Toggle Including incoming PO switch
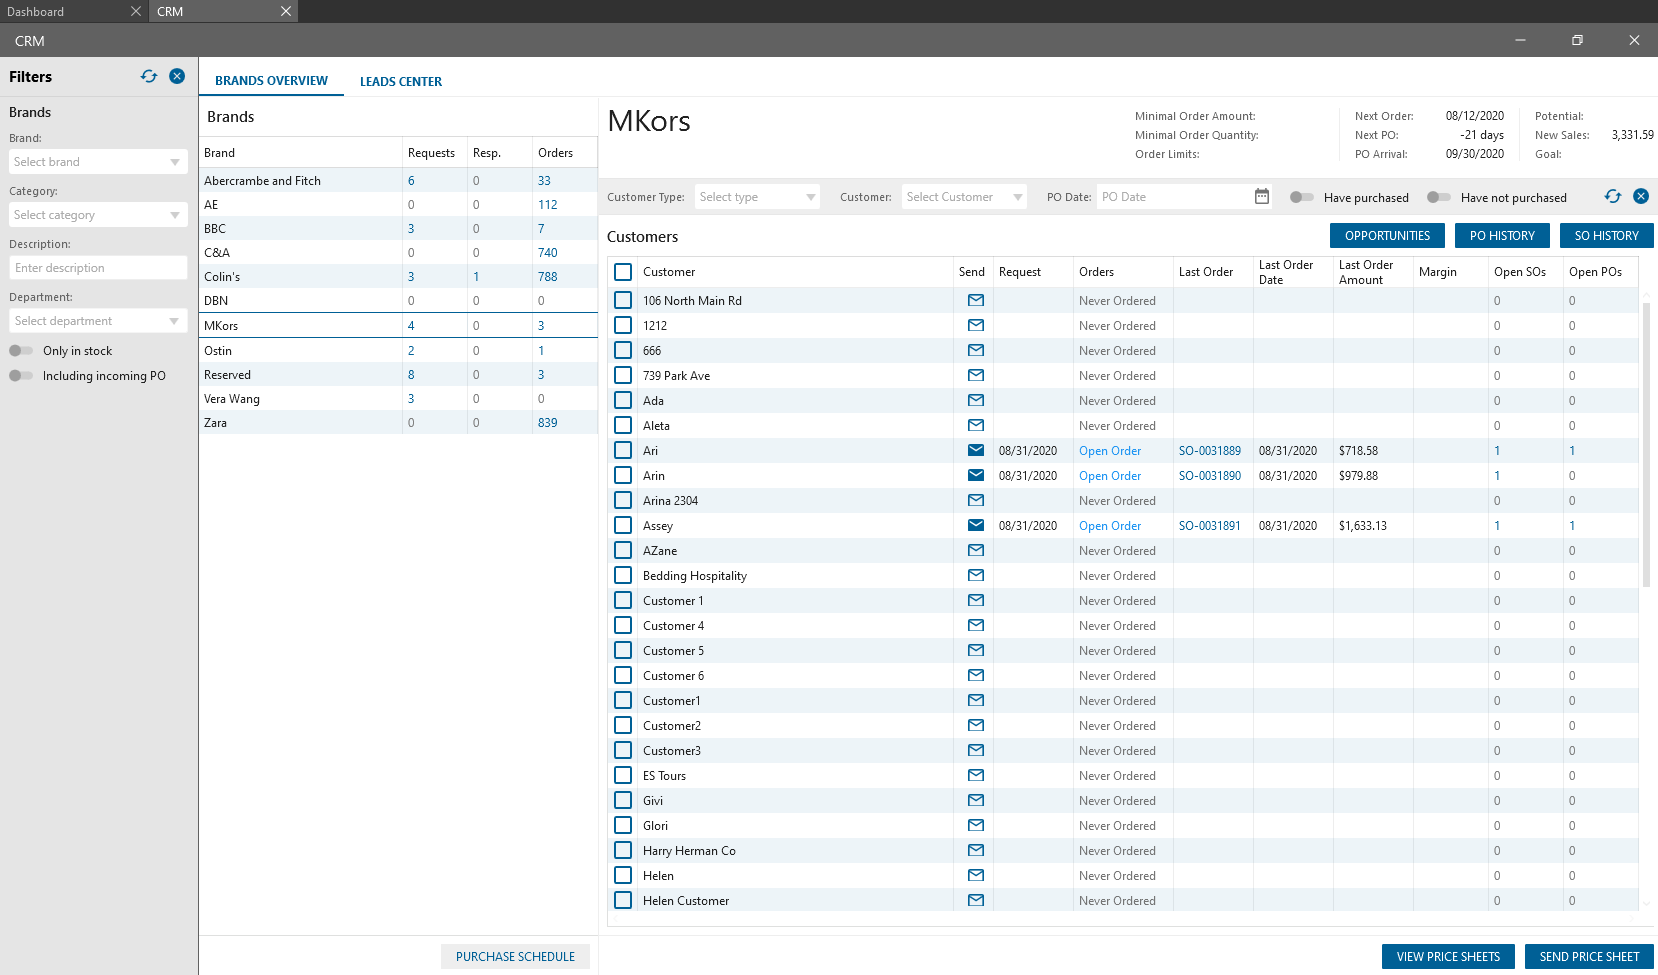 [21, 376]
